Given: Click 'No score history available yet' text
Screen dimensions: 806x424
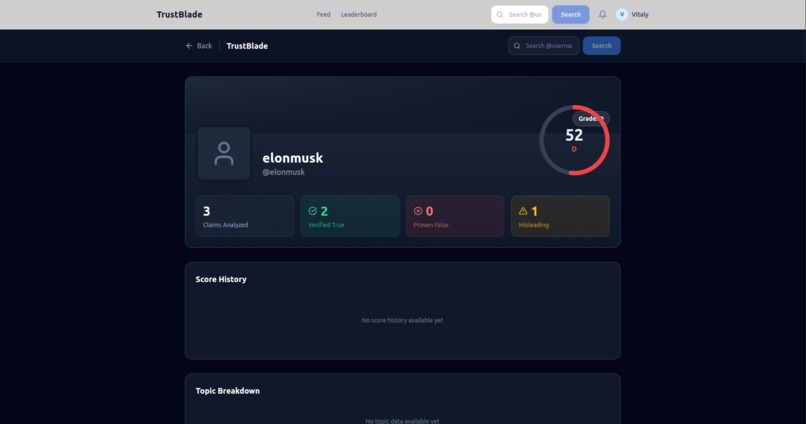Looking at the screenshot, I should coord(402,320).
